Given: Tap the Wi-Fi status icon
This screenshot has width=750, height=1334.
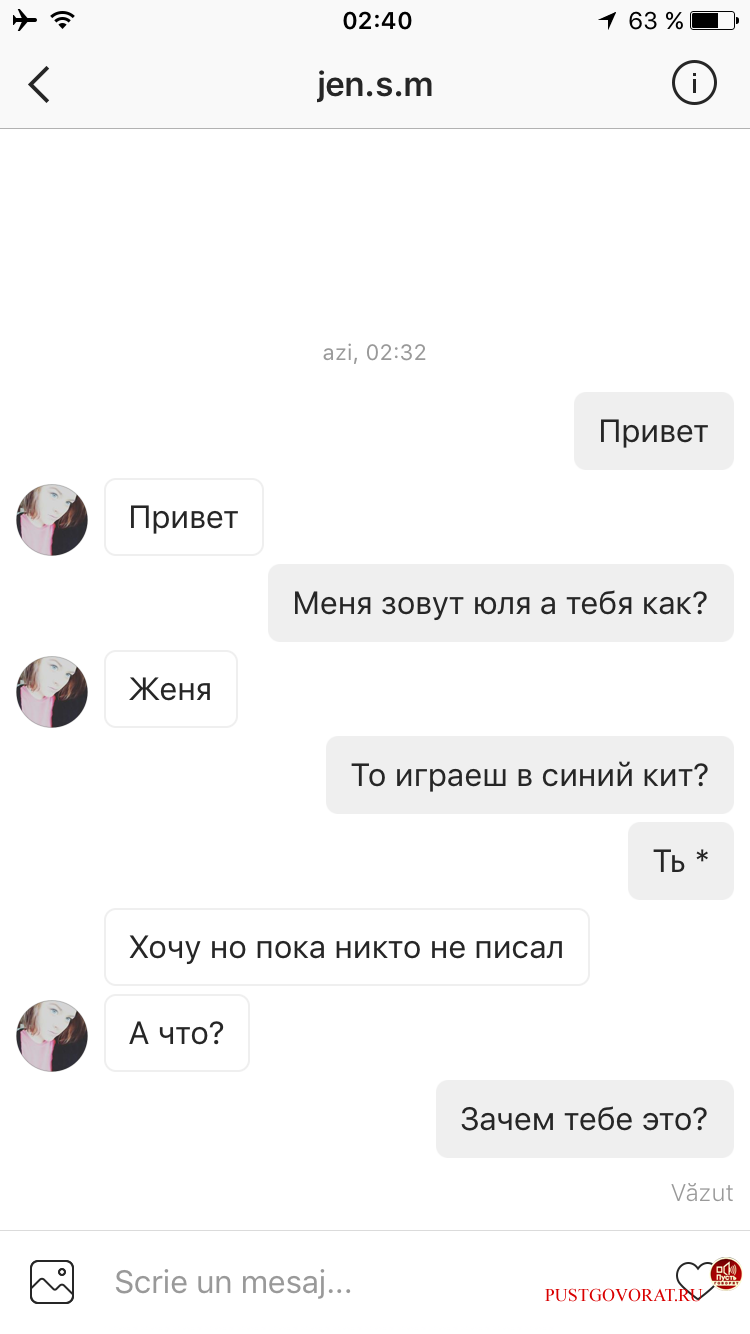Looking at the screenshot, I should (63, 20).
